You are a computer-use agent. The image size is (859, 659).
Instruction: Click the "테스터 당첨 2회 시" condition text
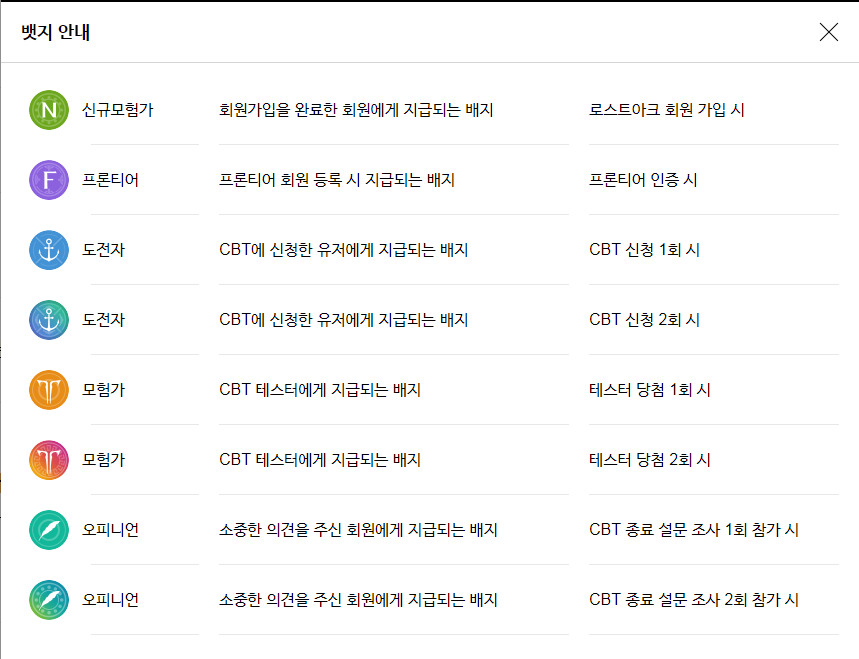tap(650, 460)
